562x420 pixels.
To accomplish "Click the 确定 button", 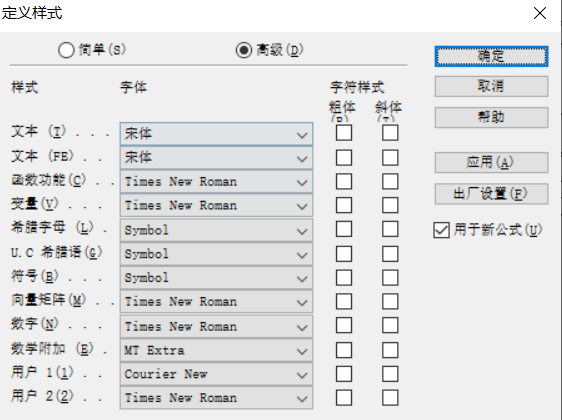I will (491, 56).
